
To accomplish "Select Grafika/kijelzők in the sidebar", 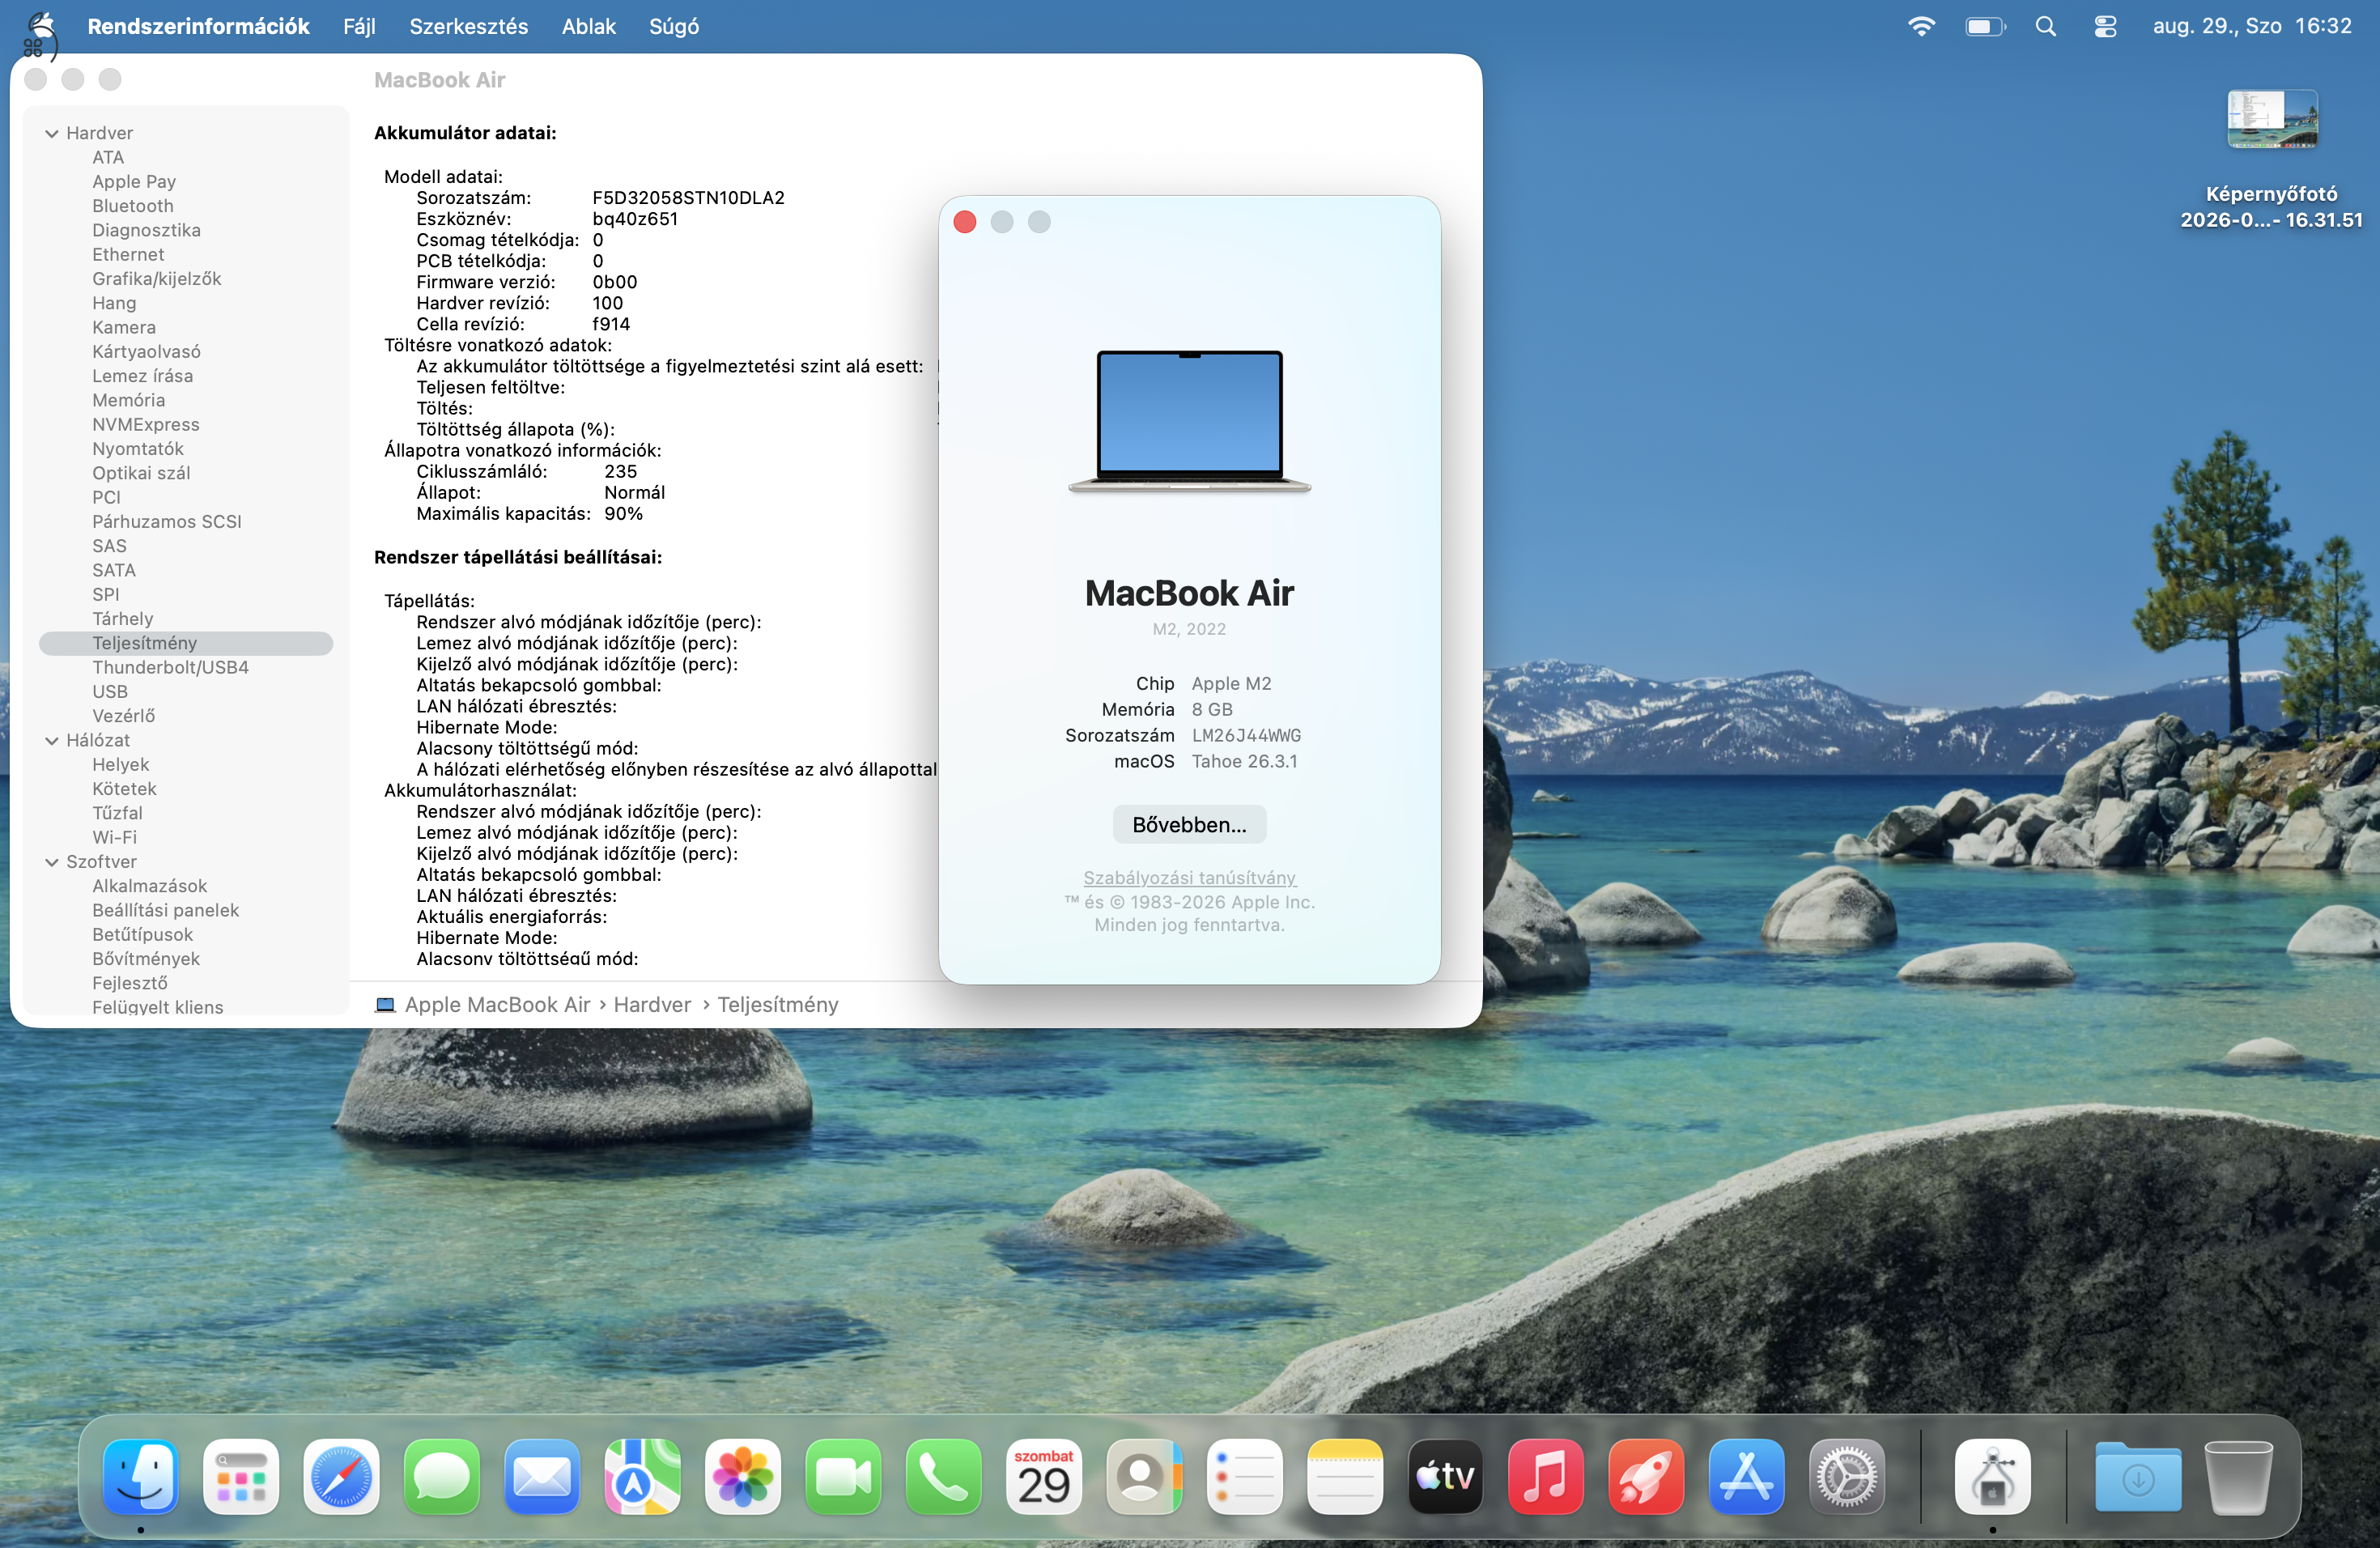I will pyautogui.click(x=157, y=279).
